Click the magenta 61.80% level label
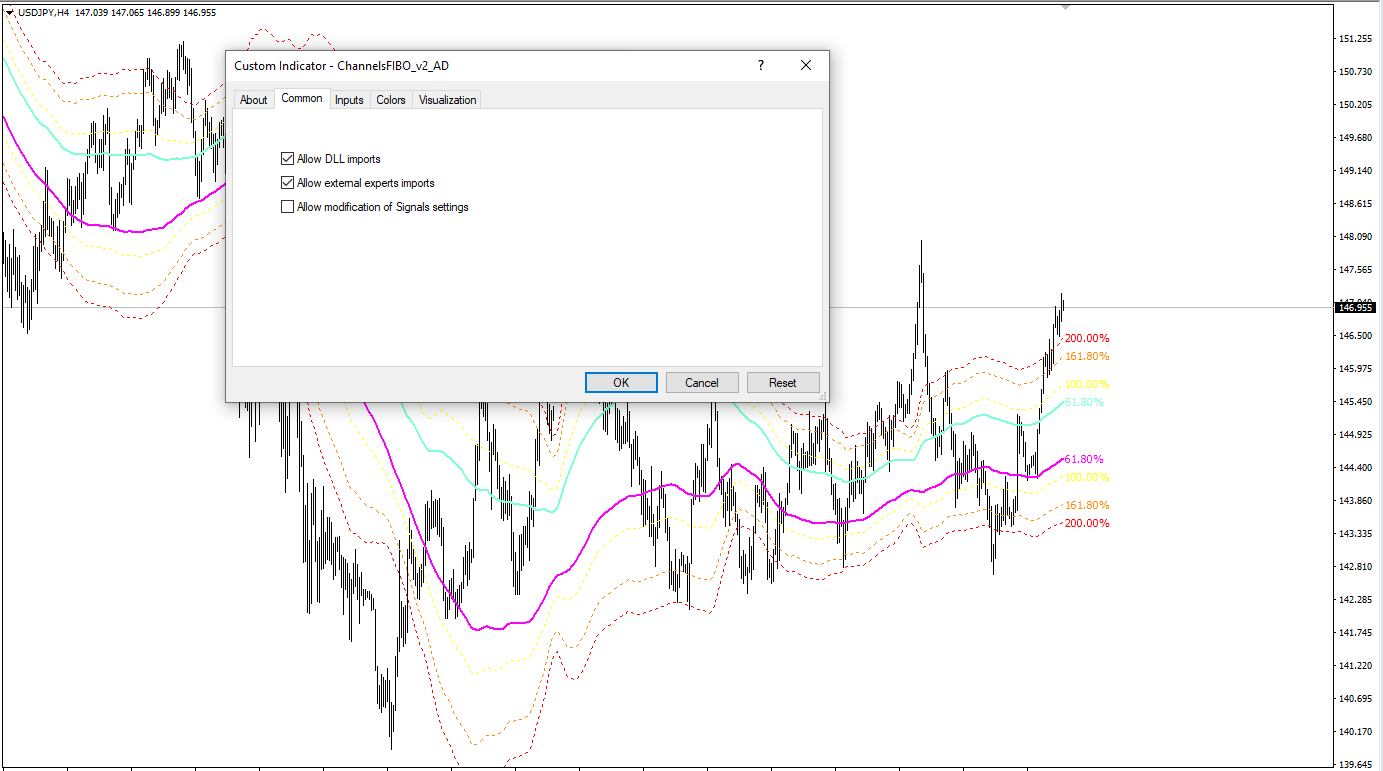The image size is (1383, 771). click(1084, 459)
